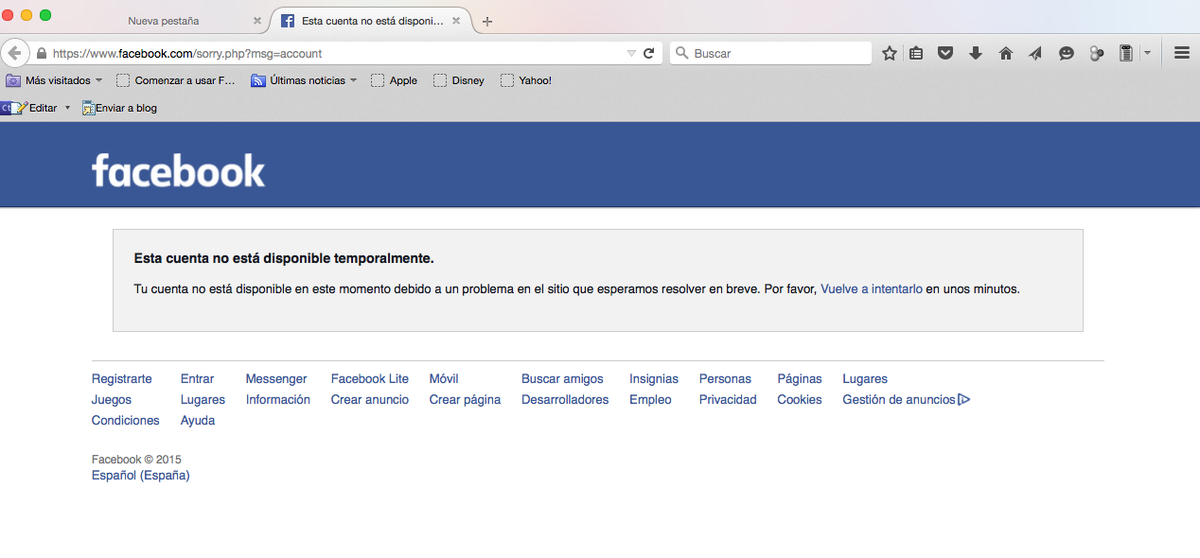Screen dimensions: 1200x558
Task: Click the paper plane share icon
Action: 1035,53
